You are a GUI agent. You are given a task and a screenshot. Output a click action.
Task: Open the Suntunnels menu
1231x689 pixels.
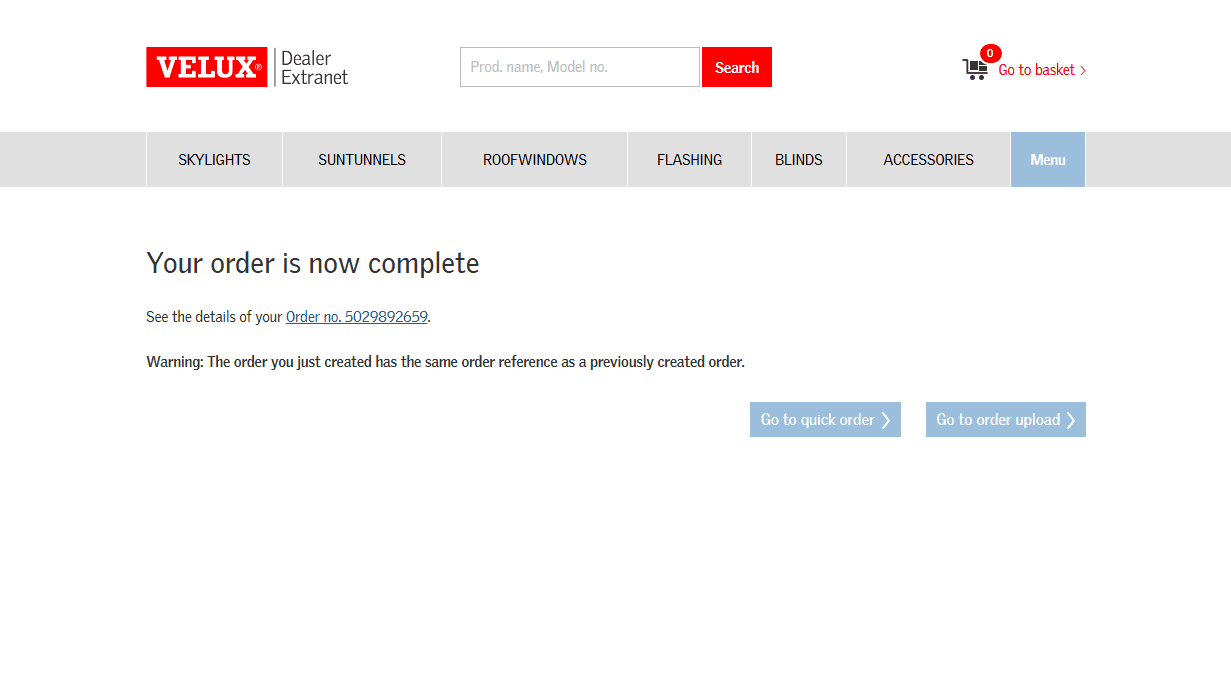362,160
